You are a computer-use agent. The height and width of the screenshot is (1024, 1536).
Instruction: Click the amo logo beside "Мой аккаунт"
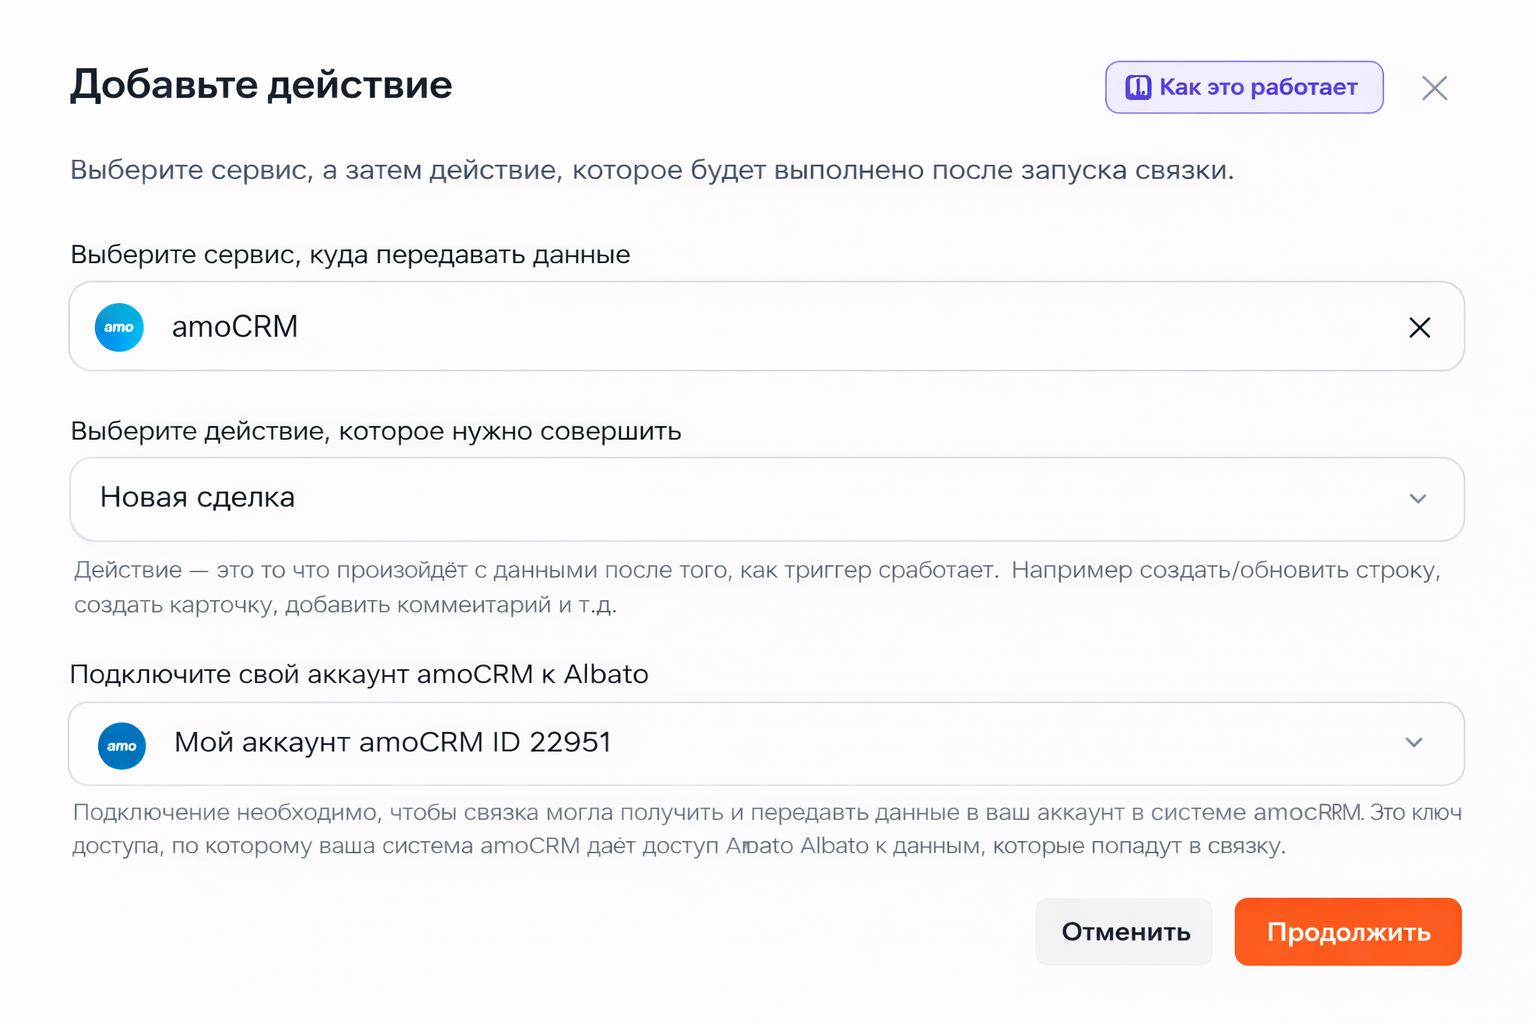pyautogui.click(x=122, y=745)
